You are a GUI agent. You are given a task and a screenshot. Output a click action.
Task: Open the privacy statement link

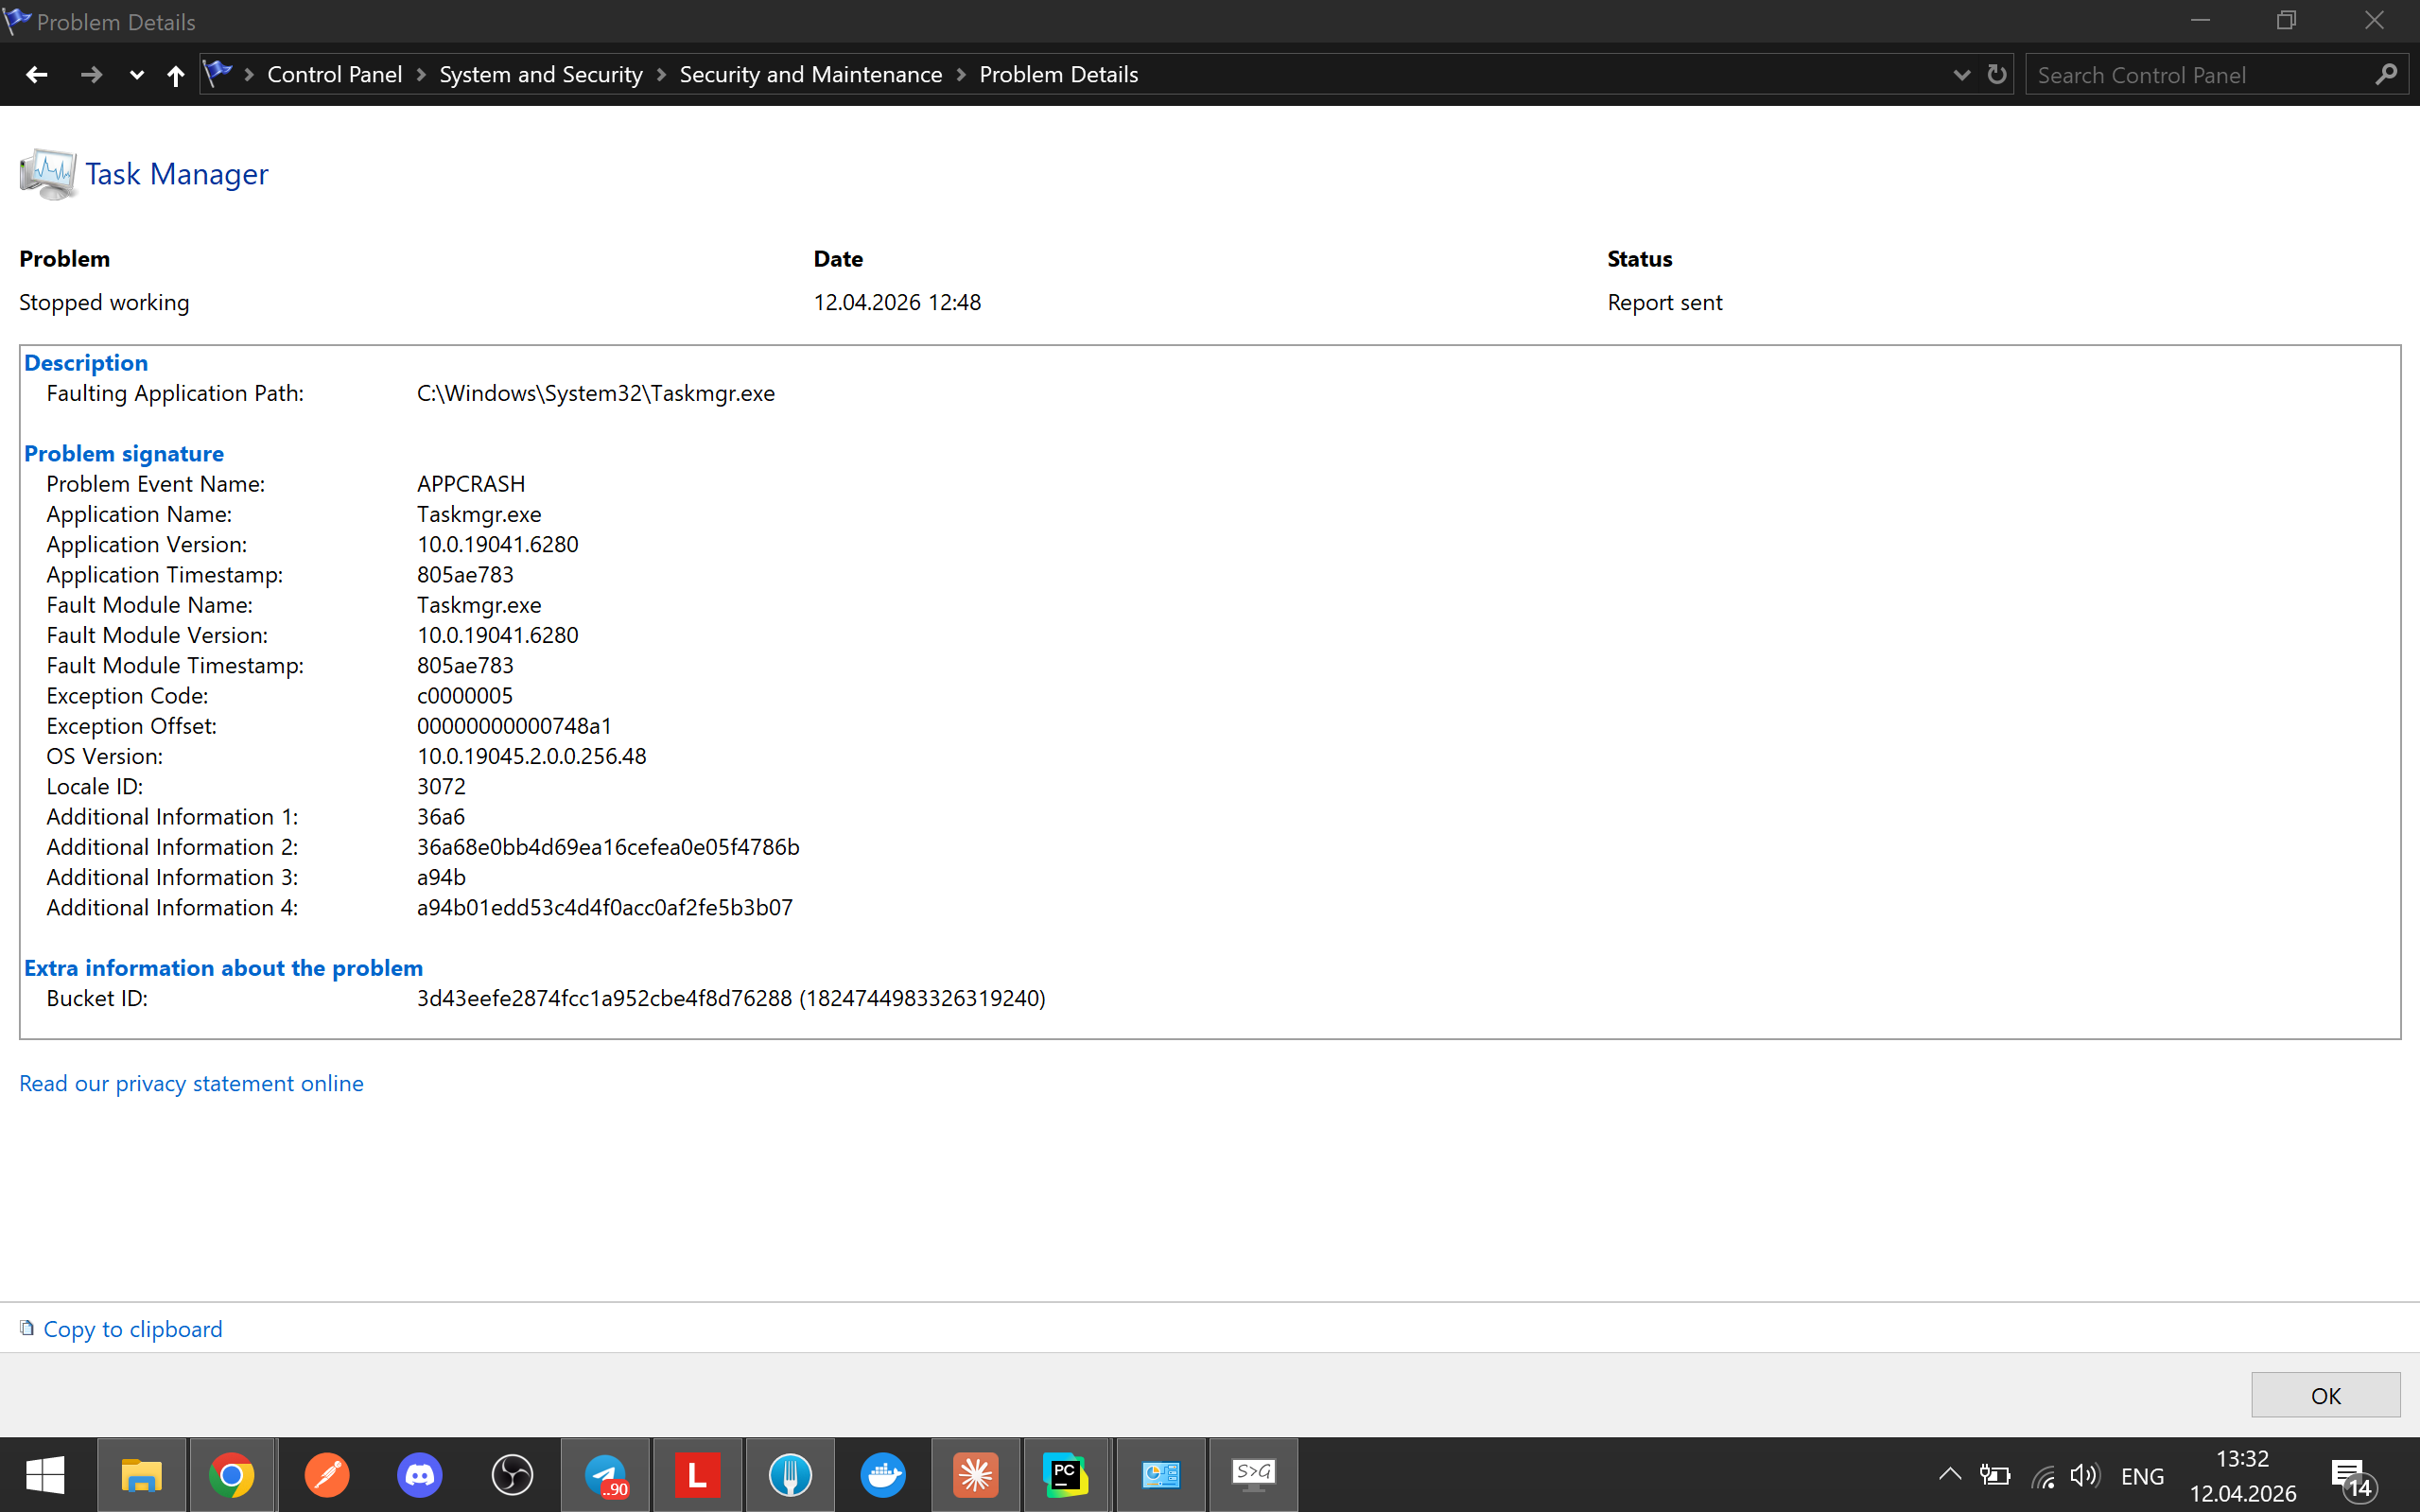(191, 1083)
